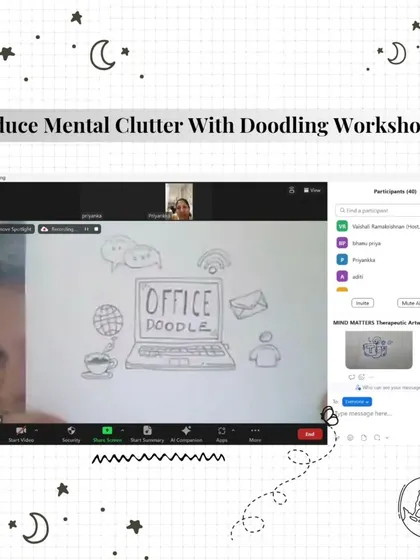
Task: Pause the cloud recording
Action: coord(86,229)
